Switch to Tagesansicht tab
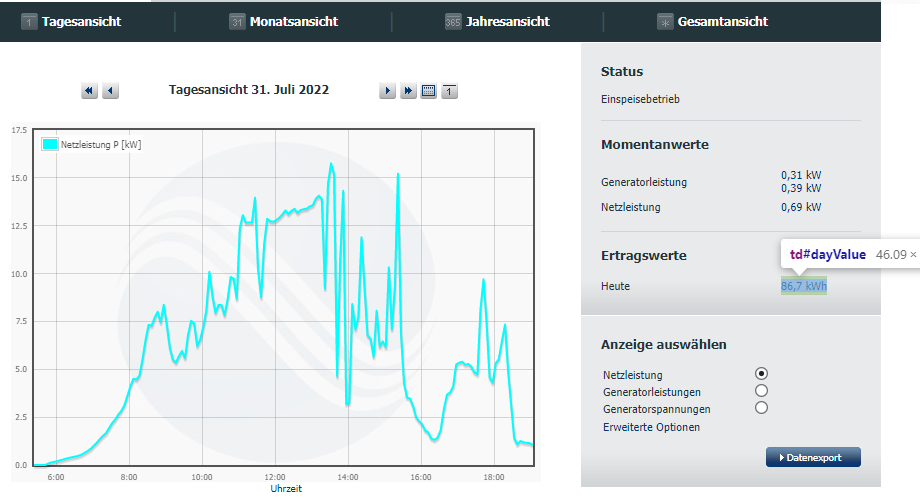This screenshot has height=502, width=920. coord(82,22)
